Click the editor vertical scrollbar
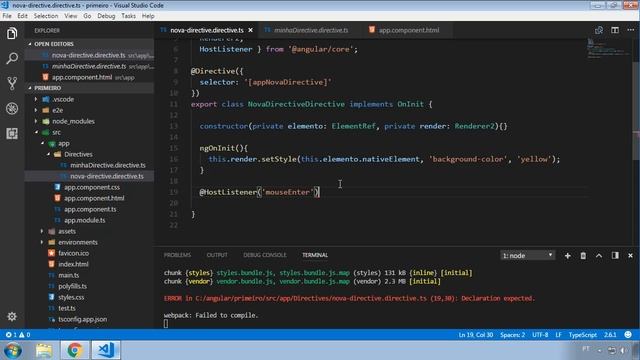This screenshot has width=640, height=360. 636,111
